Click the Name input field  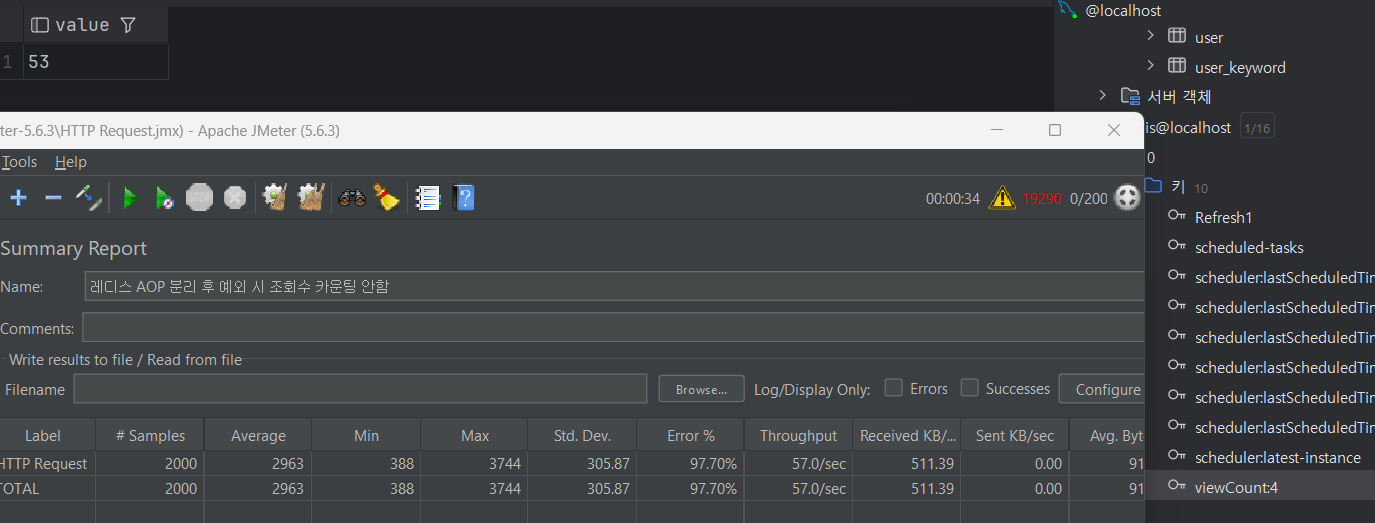[x=614, y=286]
